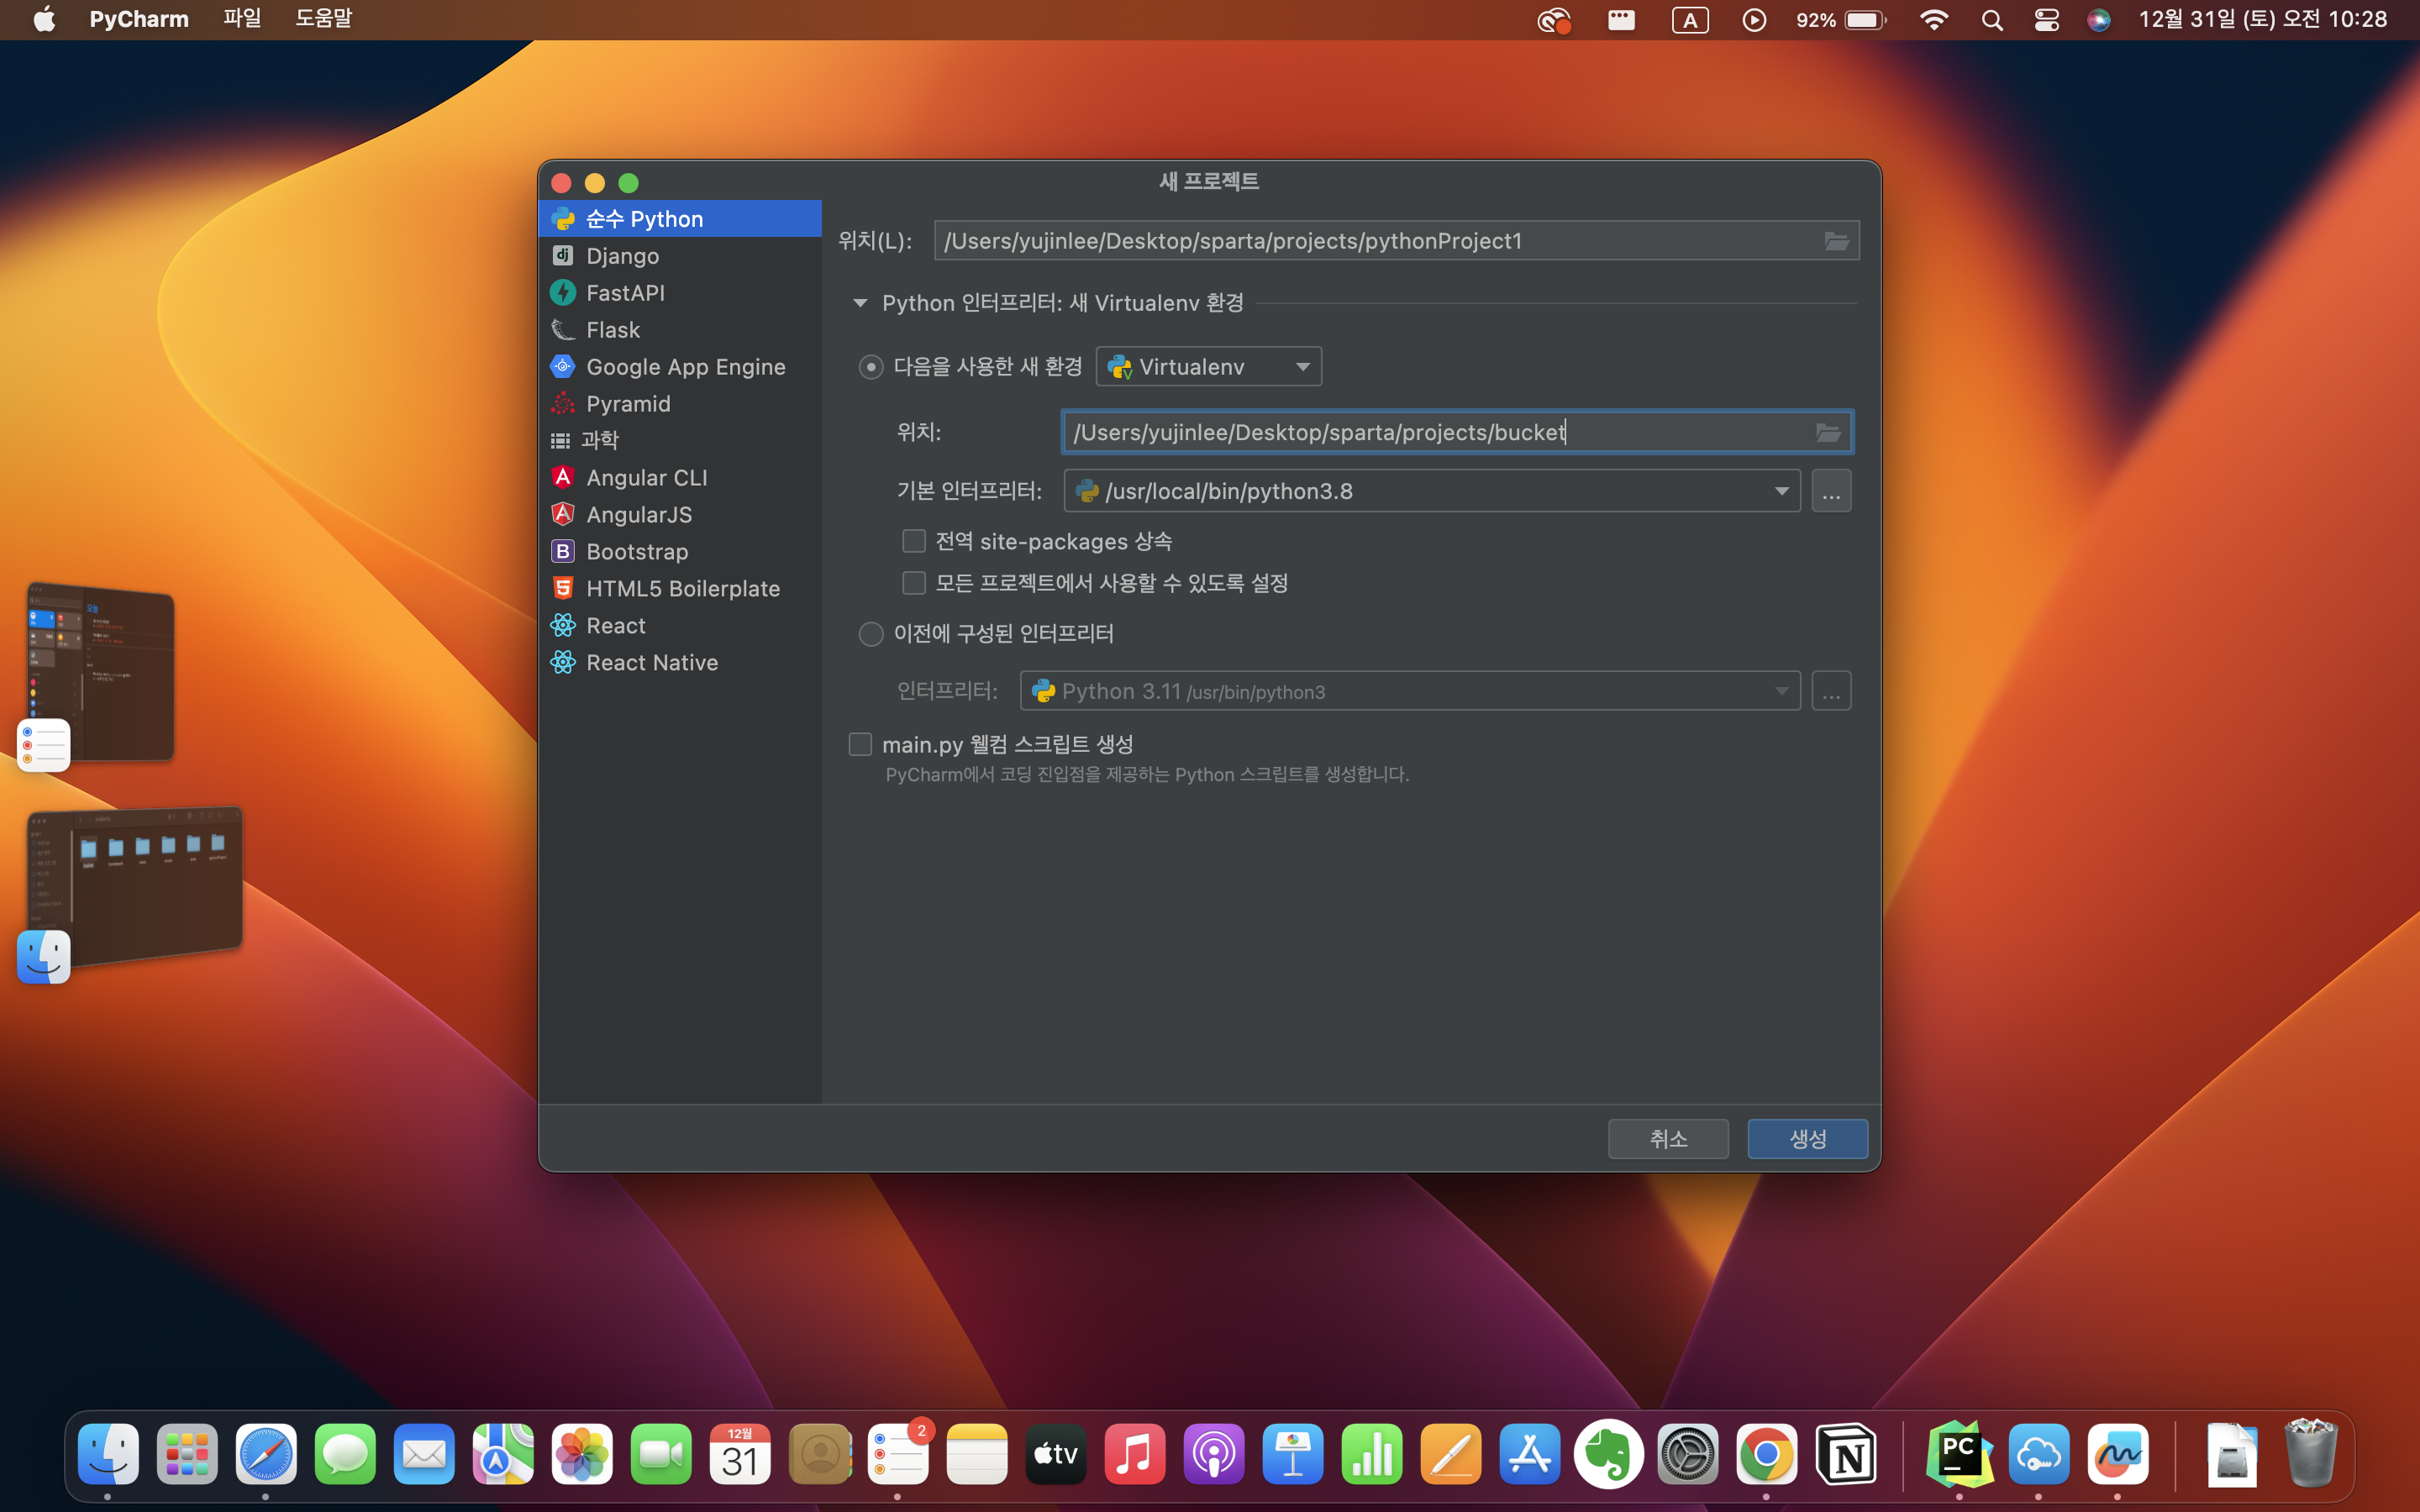Select the 이전에 구성된 인터프리터 radio button
This screenshot has width=2420, height=1512.
coord(871,634)
